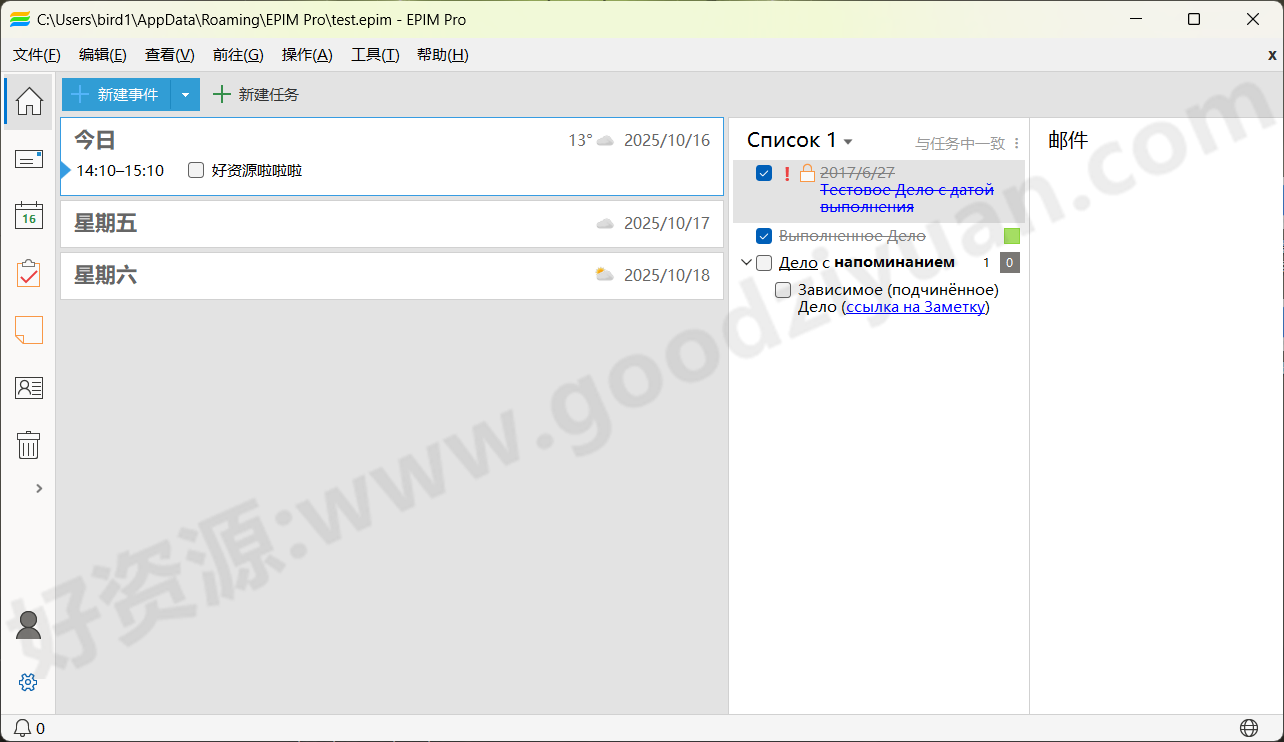Uncheck the Выполненное Дело checkbox
1284x742 pixels.
tap(763, 236)
